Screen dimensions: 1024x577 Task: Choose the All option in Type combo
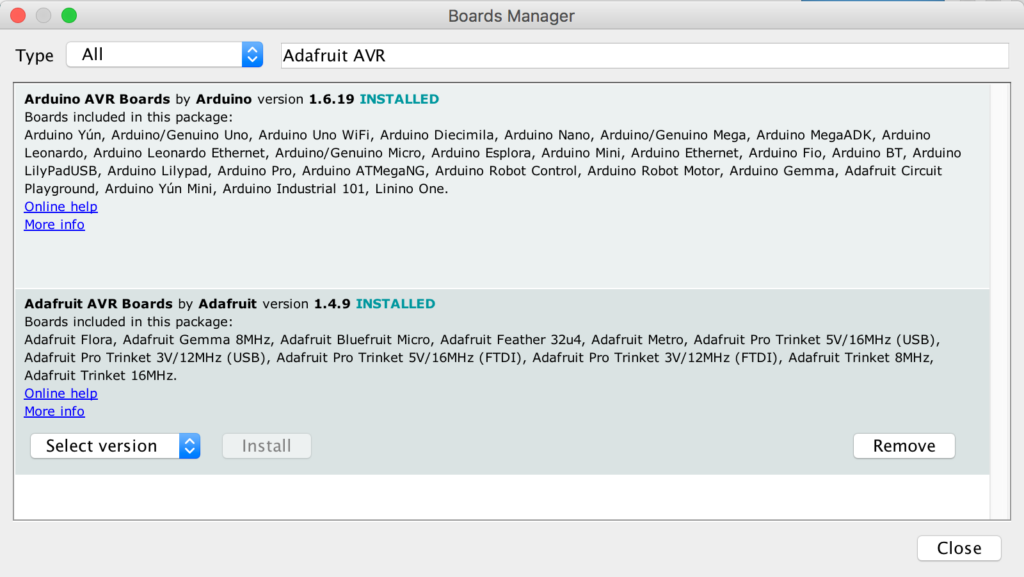[110, 54]
